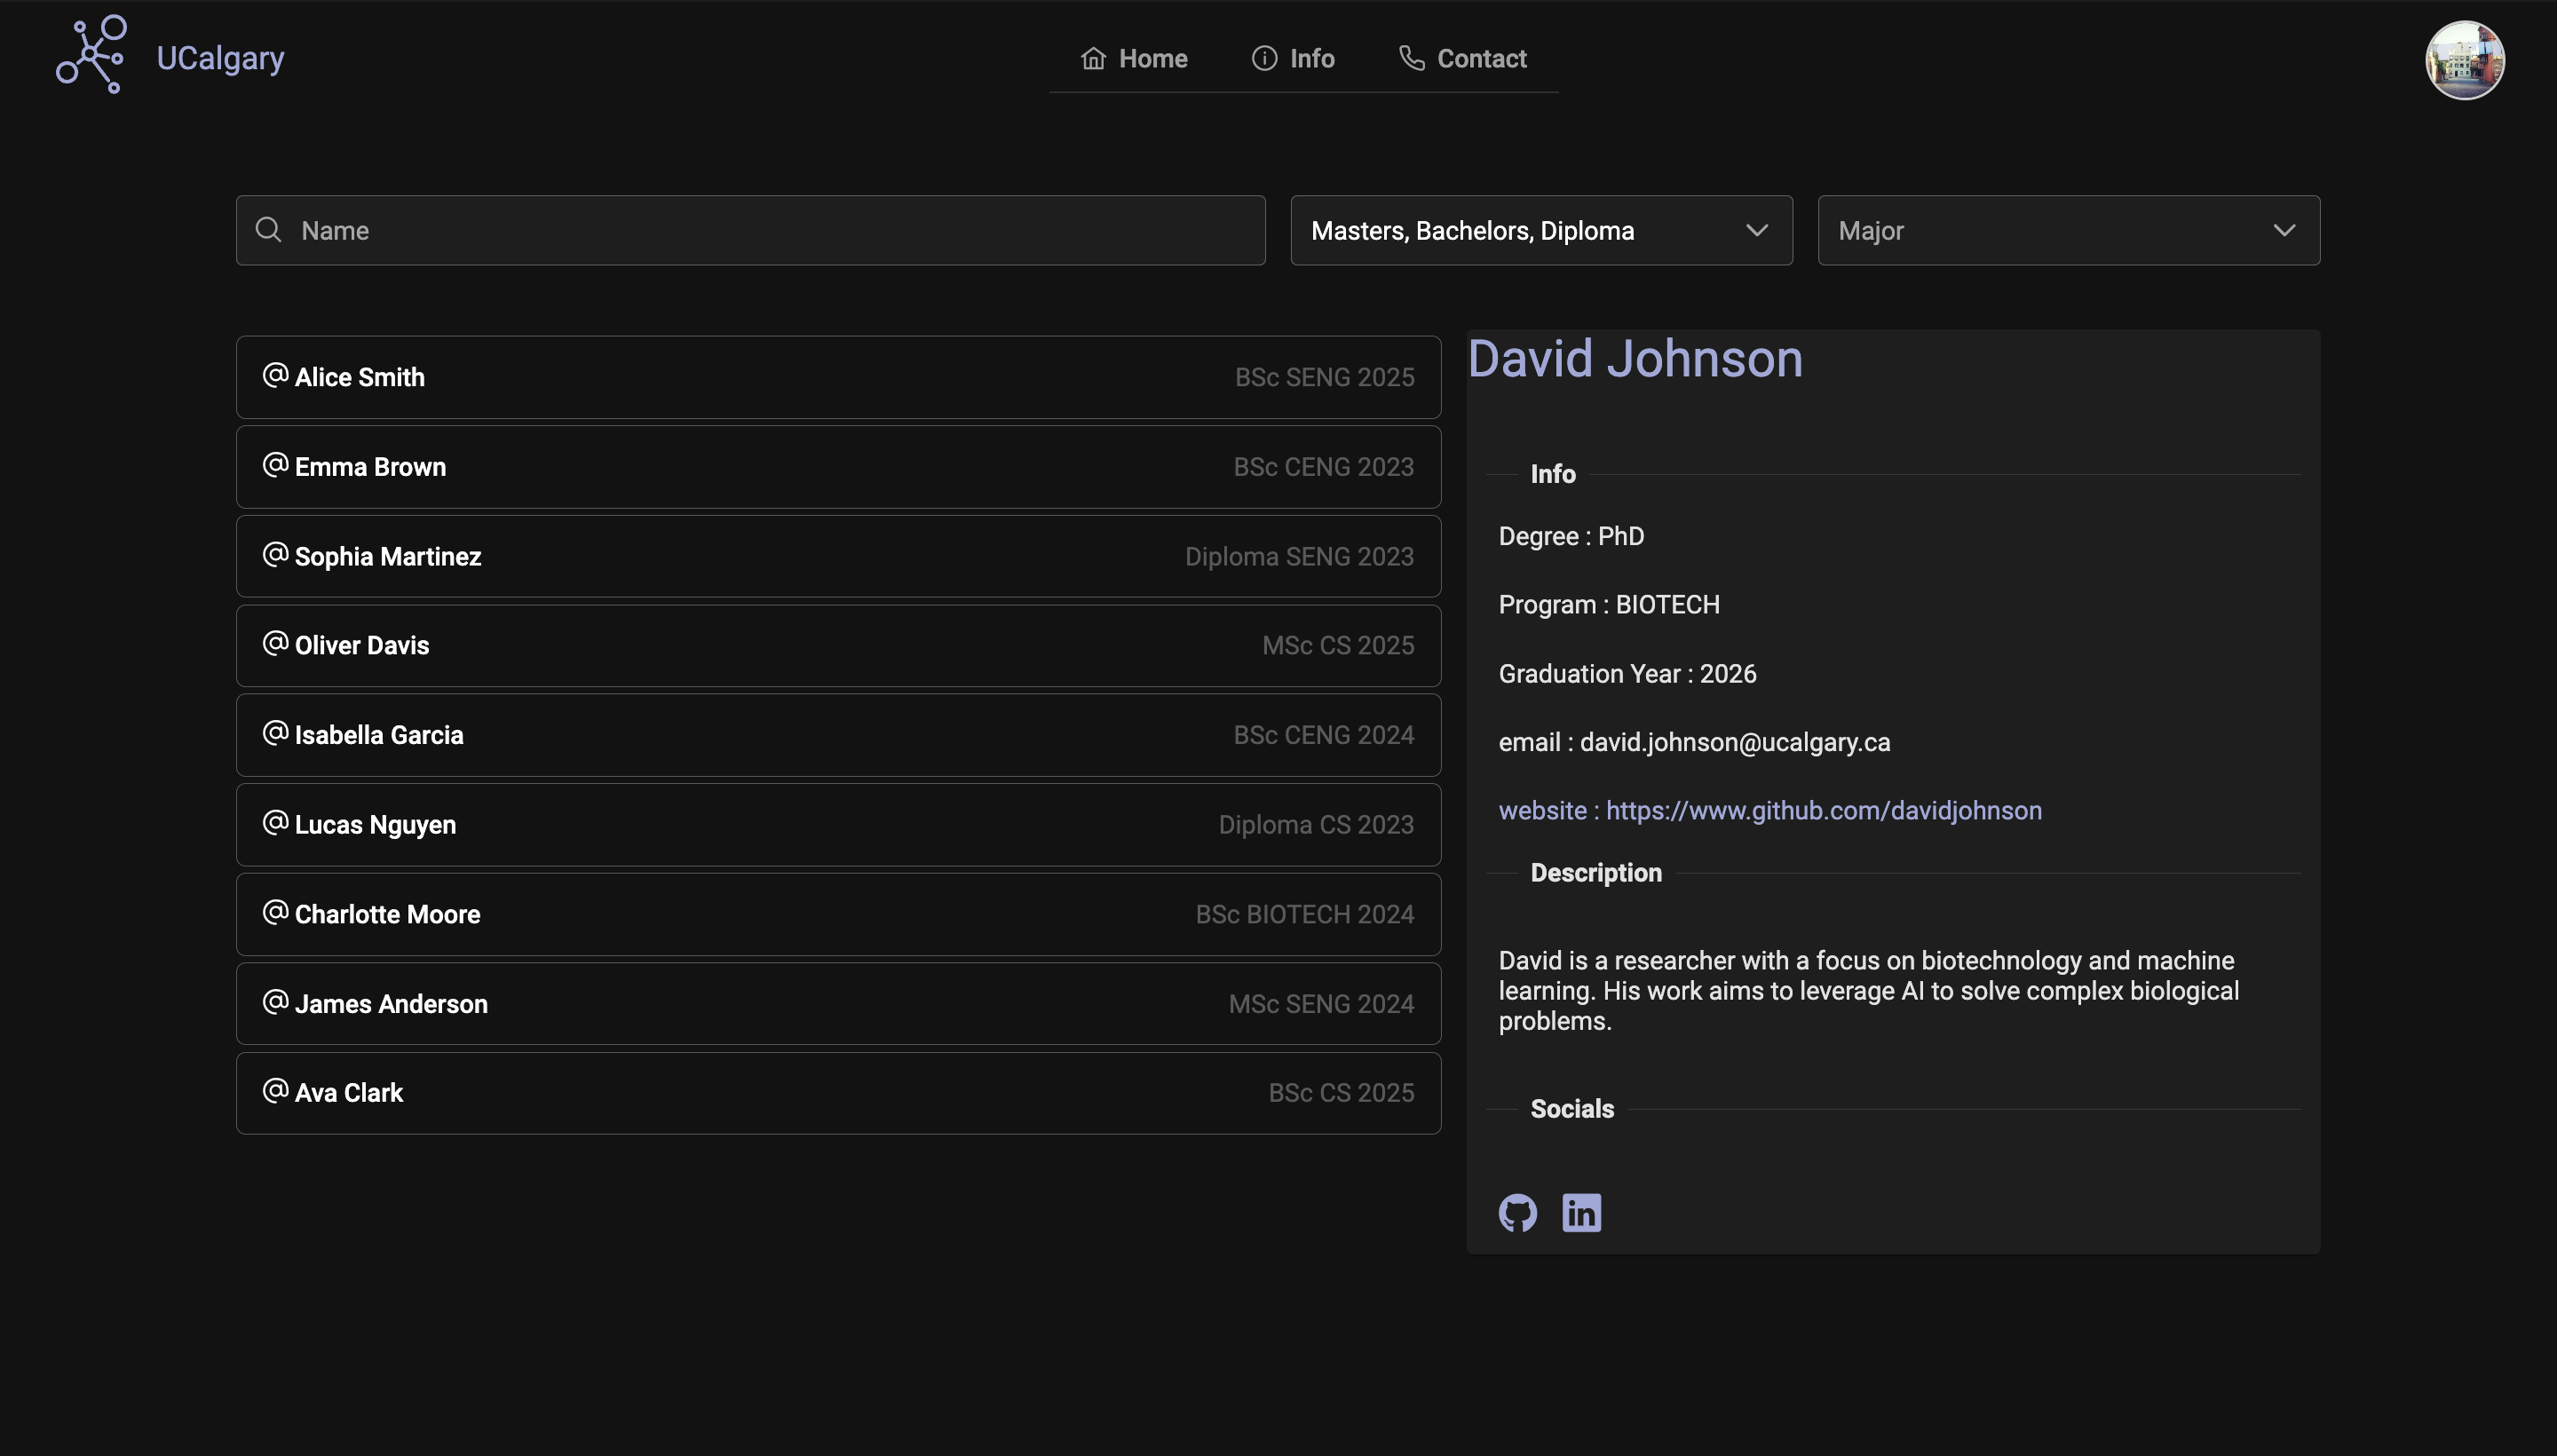Click the phone icon beside Contact
2557x1456 pixels.
click(1411, 58)
